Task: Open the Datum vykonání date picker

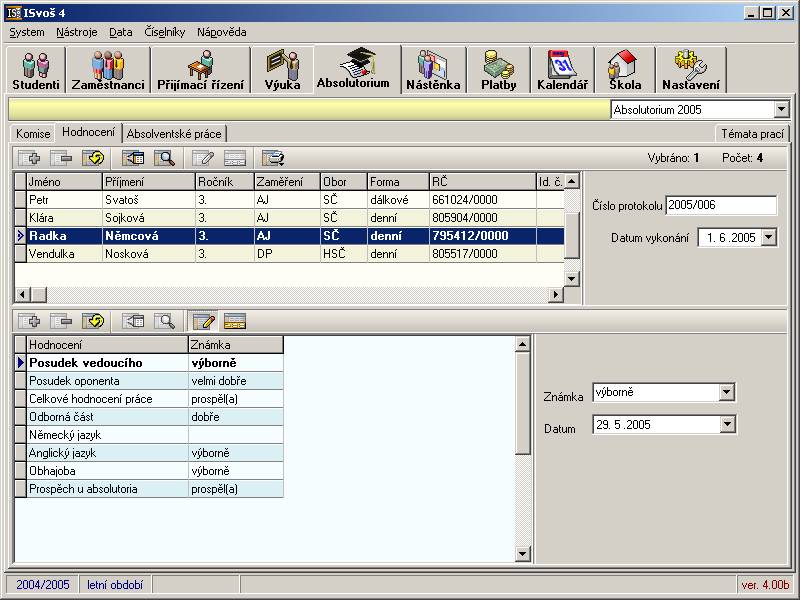Action: 768,238
